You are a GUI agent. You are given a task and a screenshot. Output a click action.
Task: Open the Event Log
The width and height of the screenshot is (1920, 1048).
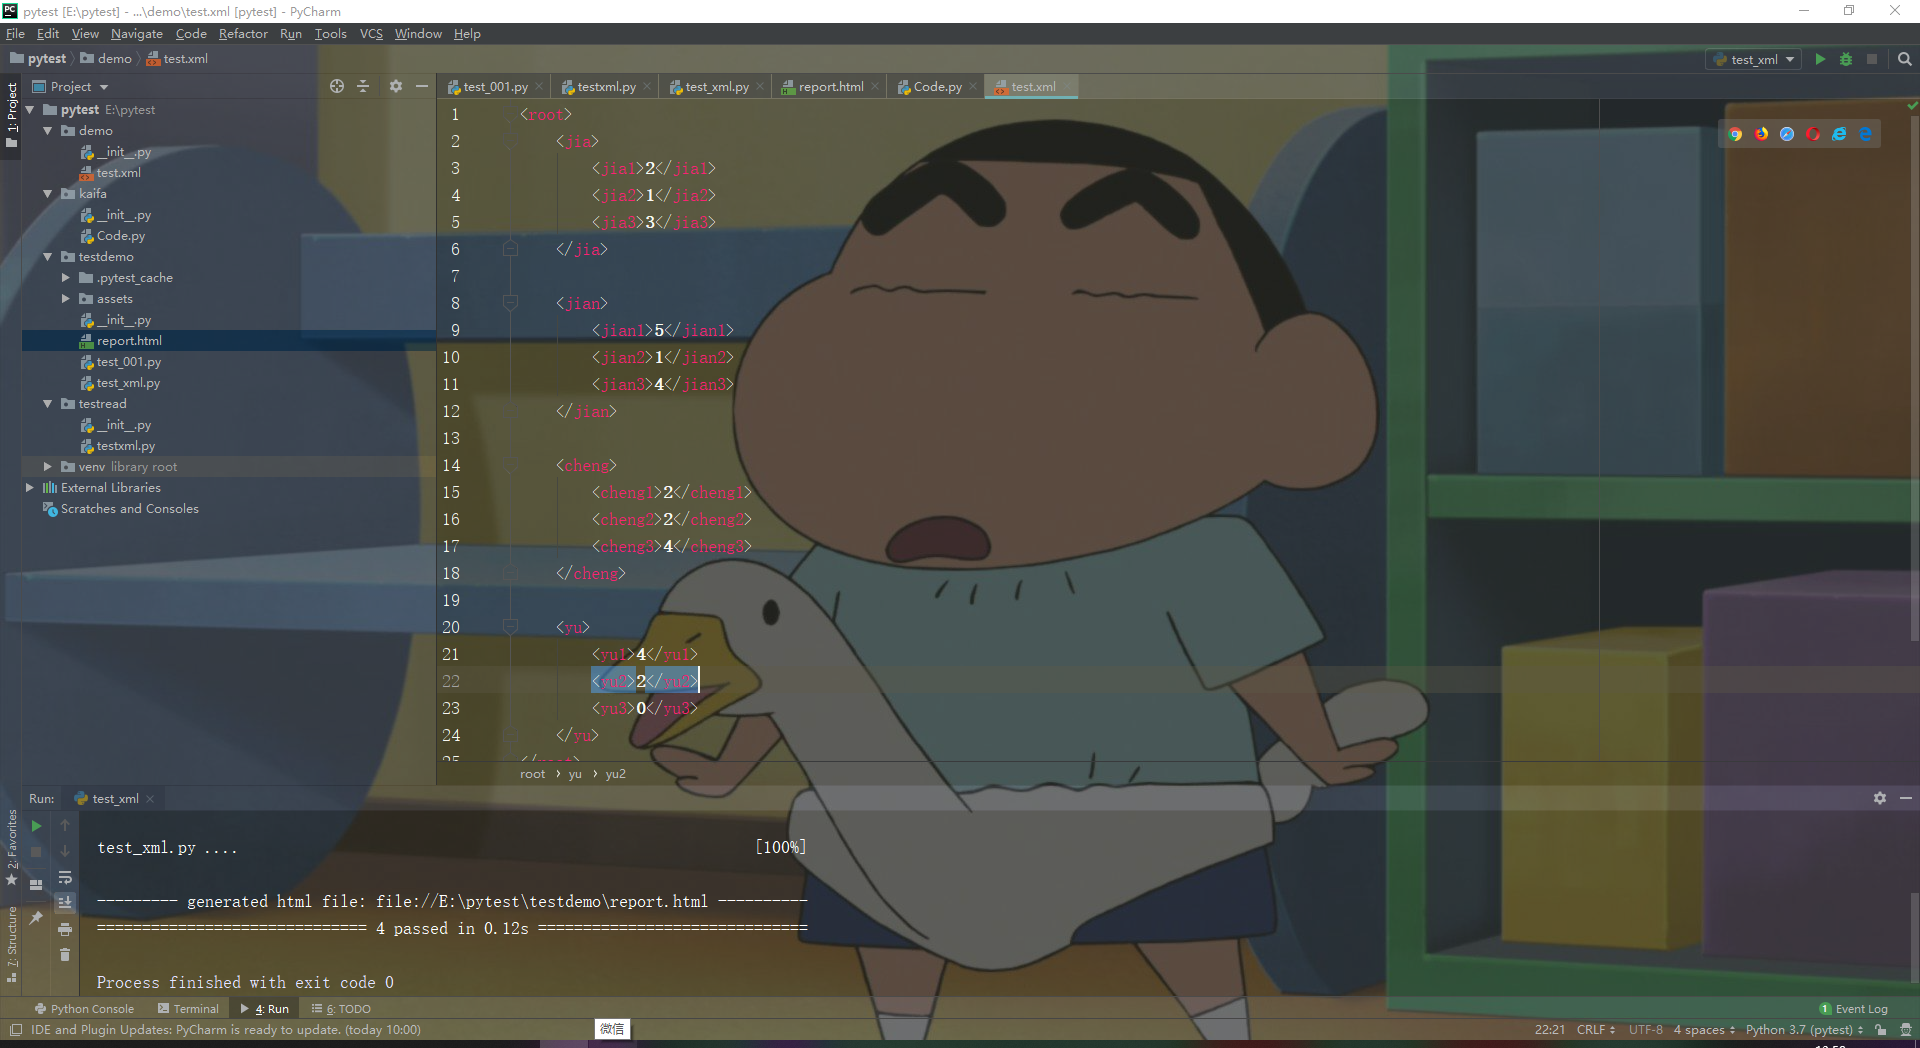[x=1853, y=1009]
